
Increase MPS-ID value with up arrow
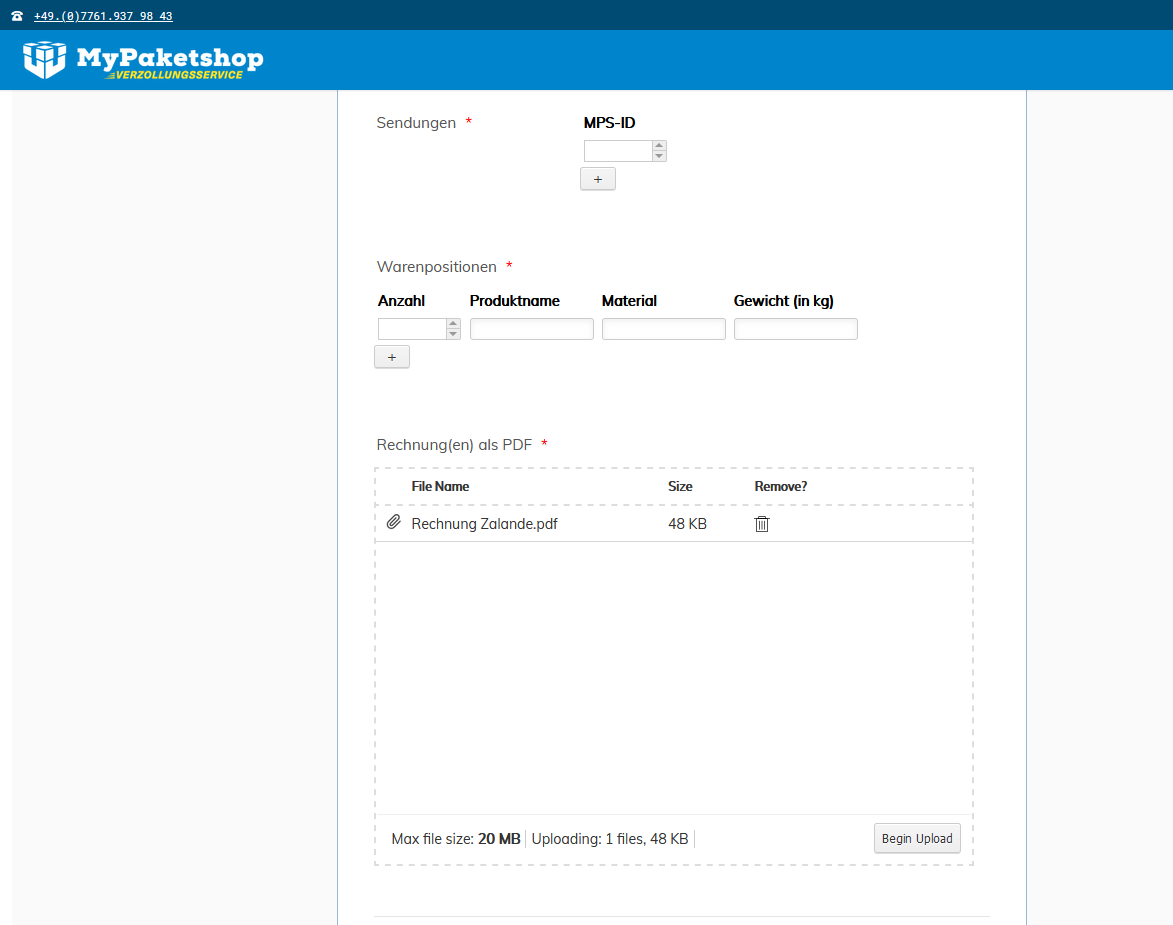[x=659, y=146]
